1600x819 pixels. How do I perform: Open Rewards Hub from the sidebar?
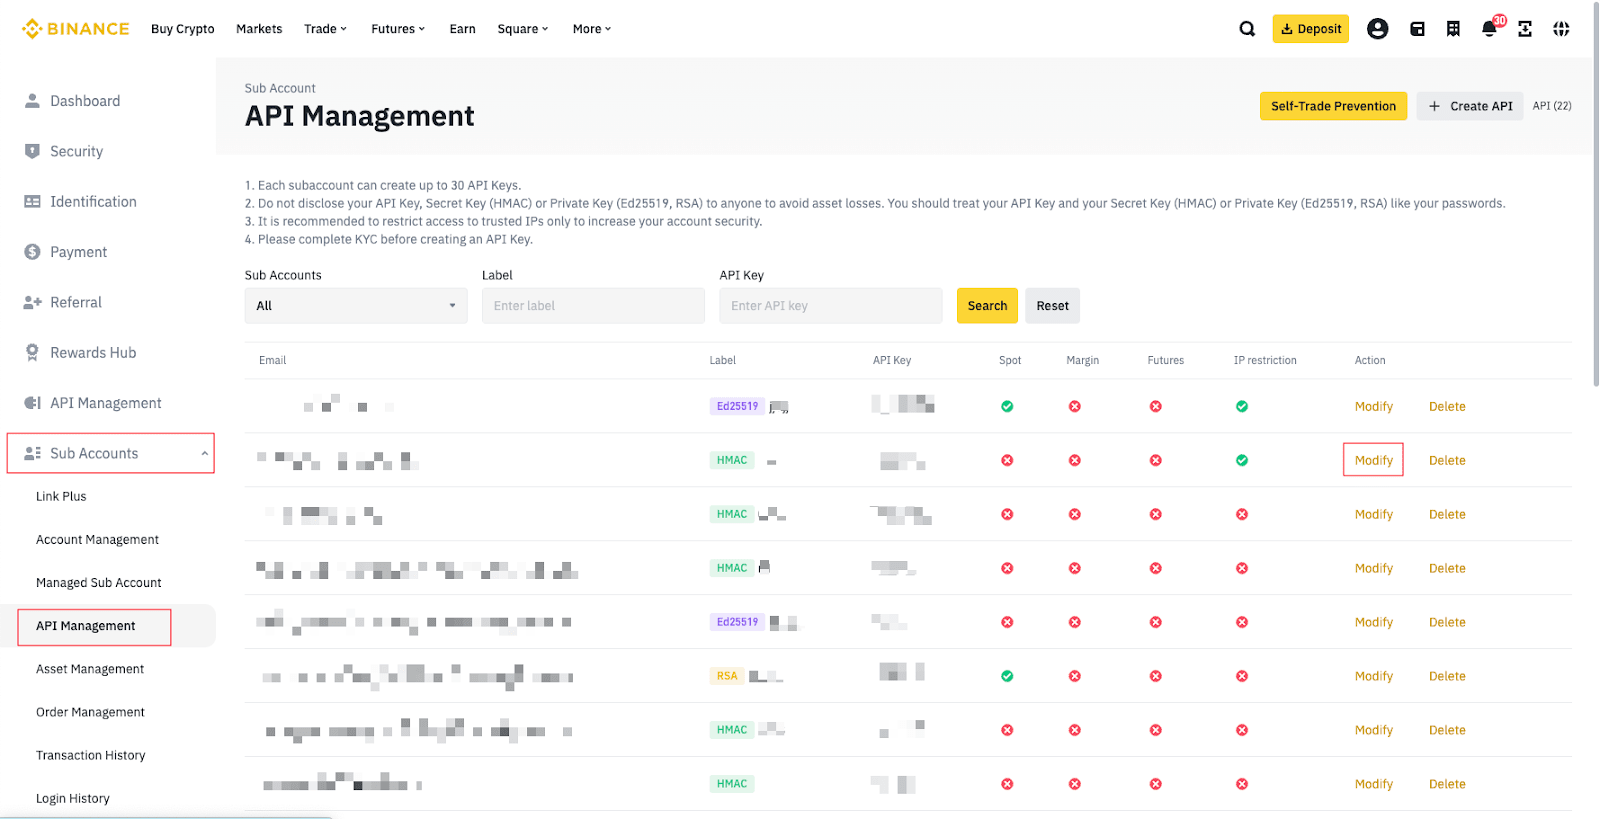(x=93, y=353)
